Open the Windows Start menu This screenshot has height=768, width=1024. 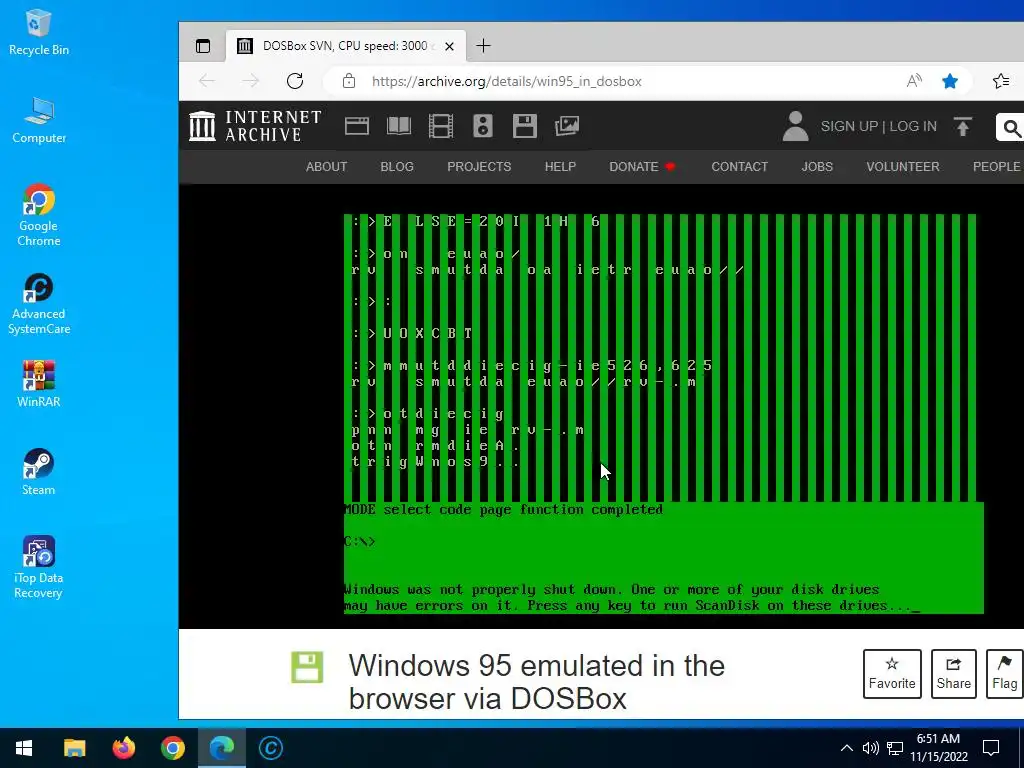pyautogui.click(x=24, y=748)
